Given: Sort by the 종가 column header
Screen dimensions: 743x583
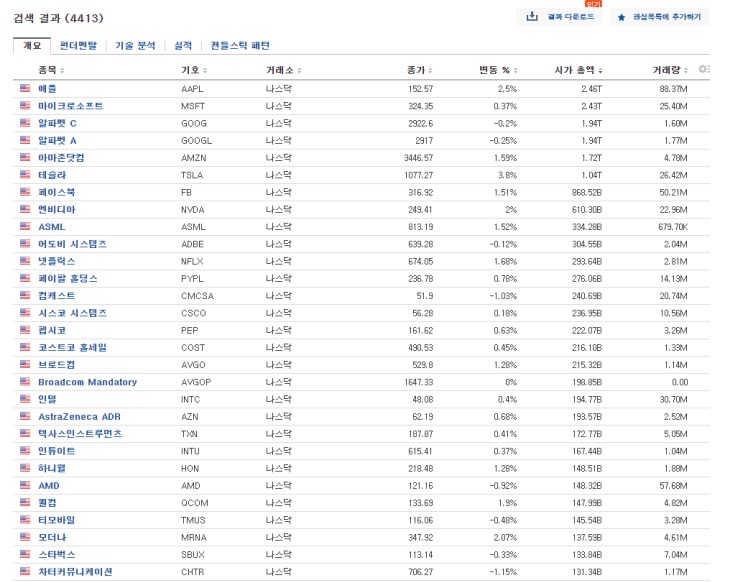Looking at the screenshot, I should [x=419, y=70].
